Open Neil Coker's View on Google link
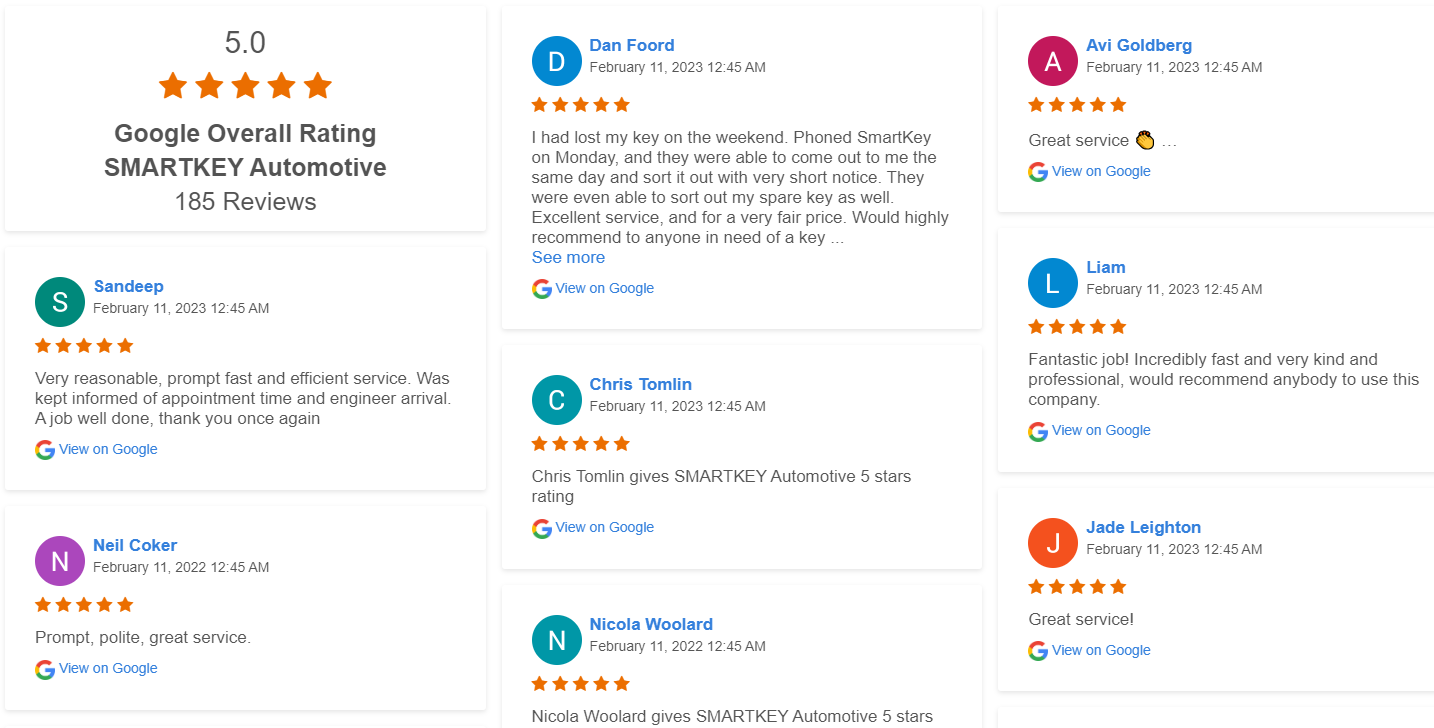The height and width of the screenshot is (728, 1434). [x=108, y=668]
